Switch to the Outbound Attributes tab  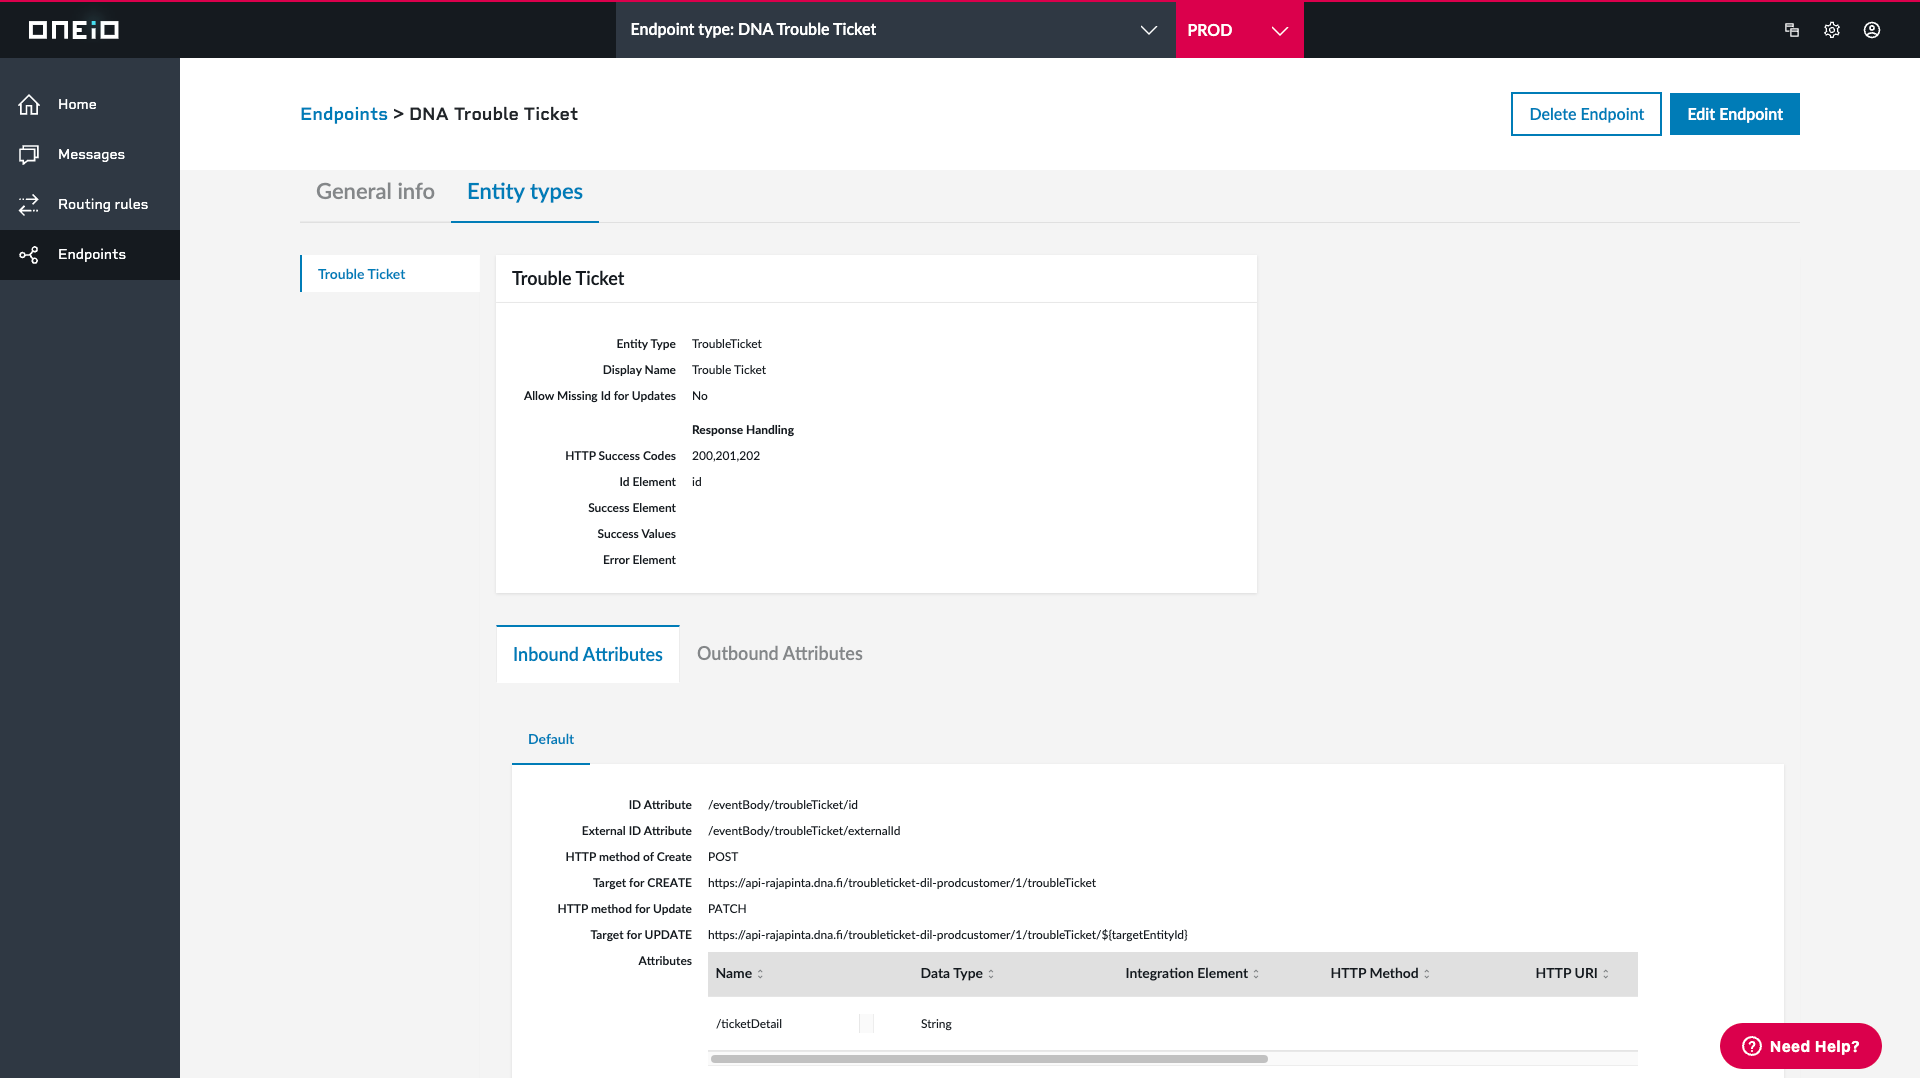[x=779, y=654]
